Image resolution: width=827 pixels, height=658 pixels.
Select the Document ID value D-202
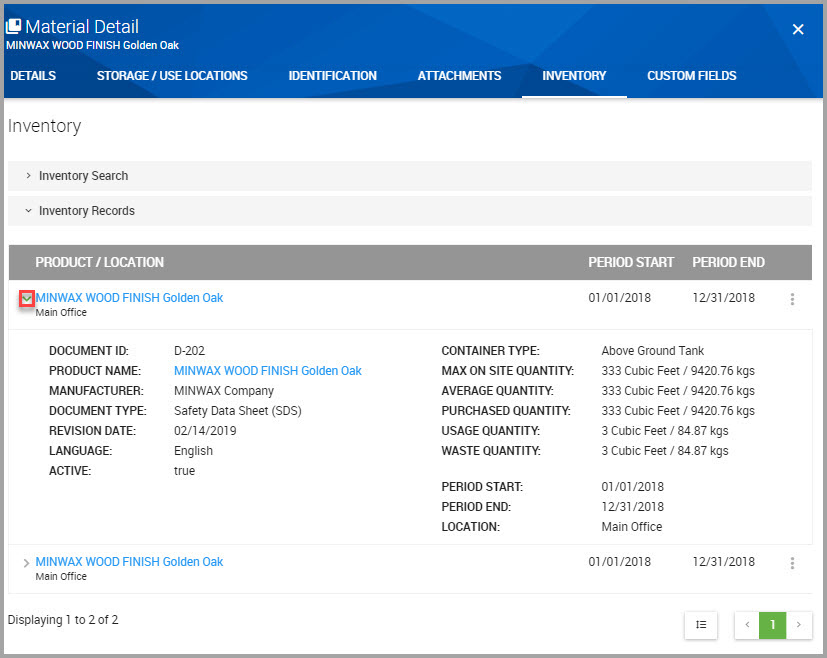tap(189, 351)
